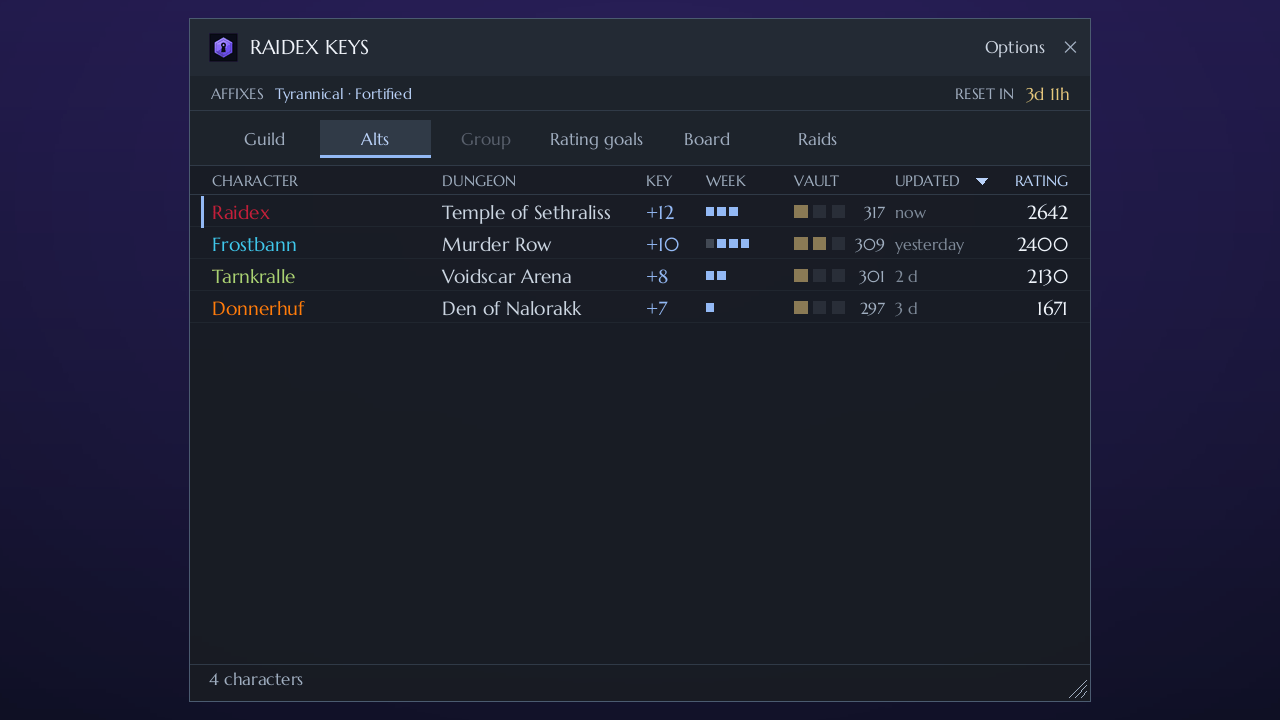1280x720 pixels.
Task: Switch to the Guild tab
Action: point(265,139)
